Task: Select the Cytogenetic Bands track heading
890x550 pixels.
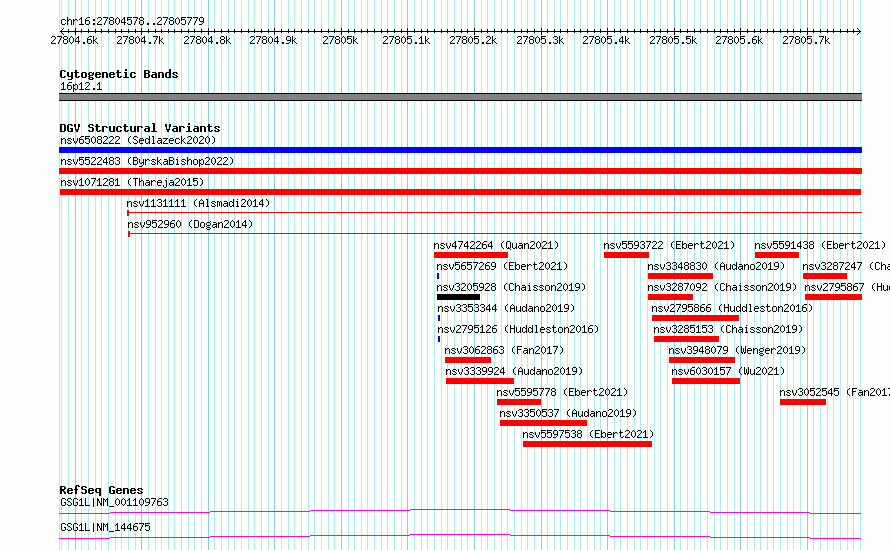Action: click(118, 74)
